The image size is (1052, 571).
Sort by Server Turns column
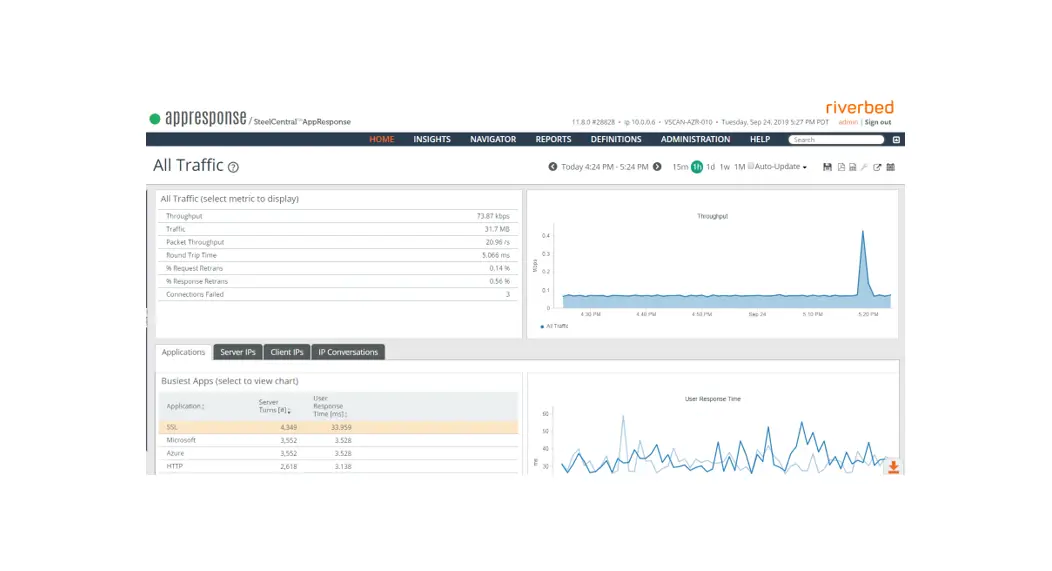pyautogui.click(x=273, y=406)
